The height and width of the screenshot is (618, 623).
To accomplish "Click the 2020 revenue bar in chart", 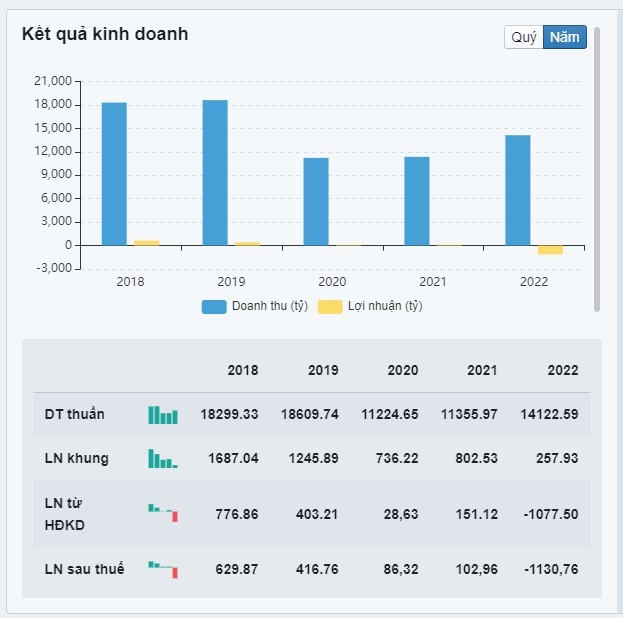I will 316,201.
